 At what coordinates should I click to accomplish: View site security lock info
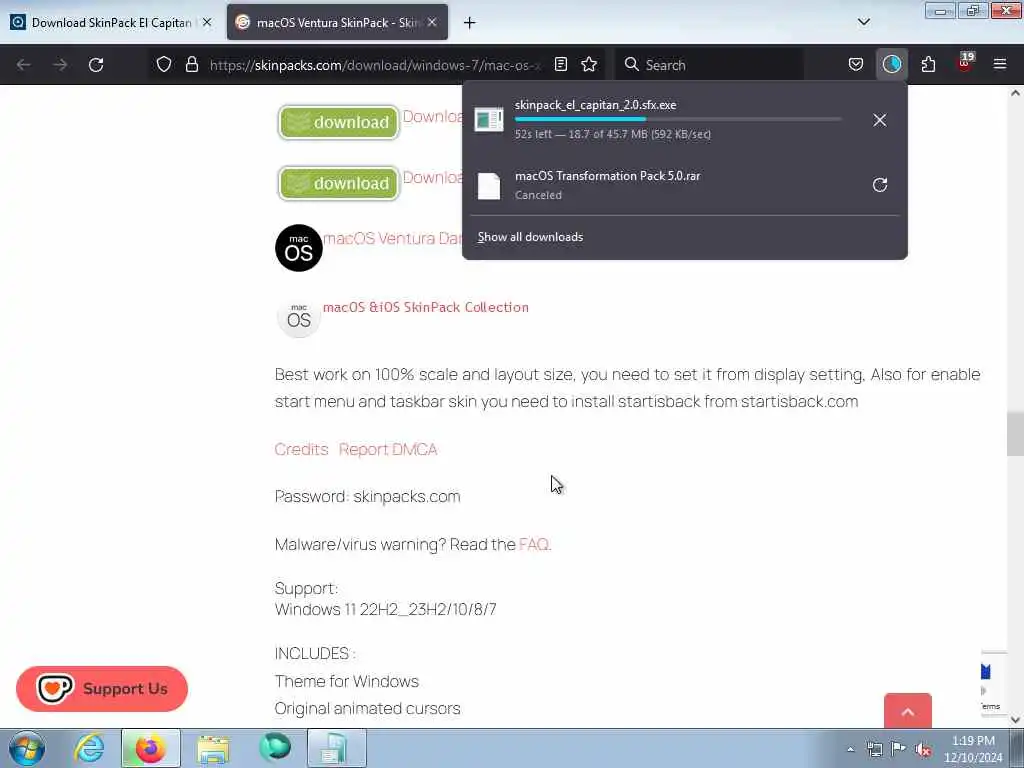point(191,65)
